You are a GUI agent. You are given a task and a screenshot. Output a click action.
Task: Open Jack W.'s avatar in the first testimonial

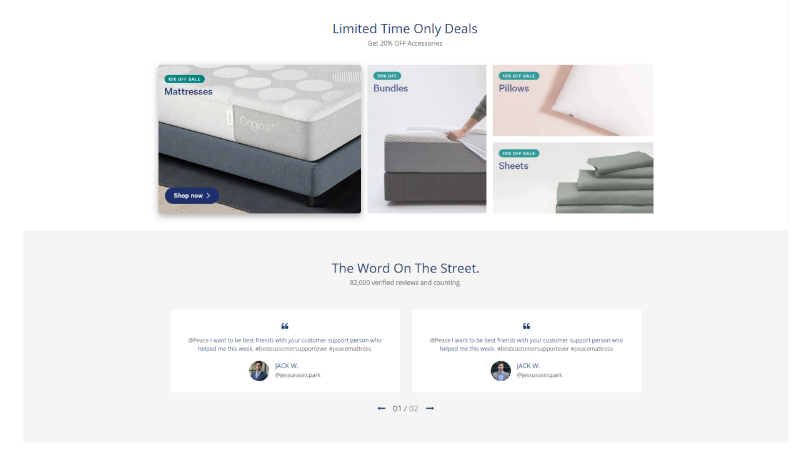(259, 371)
